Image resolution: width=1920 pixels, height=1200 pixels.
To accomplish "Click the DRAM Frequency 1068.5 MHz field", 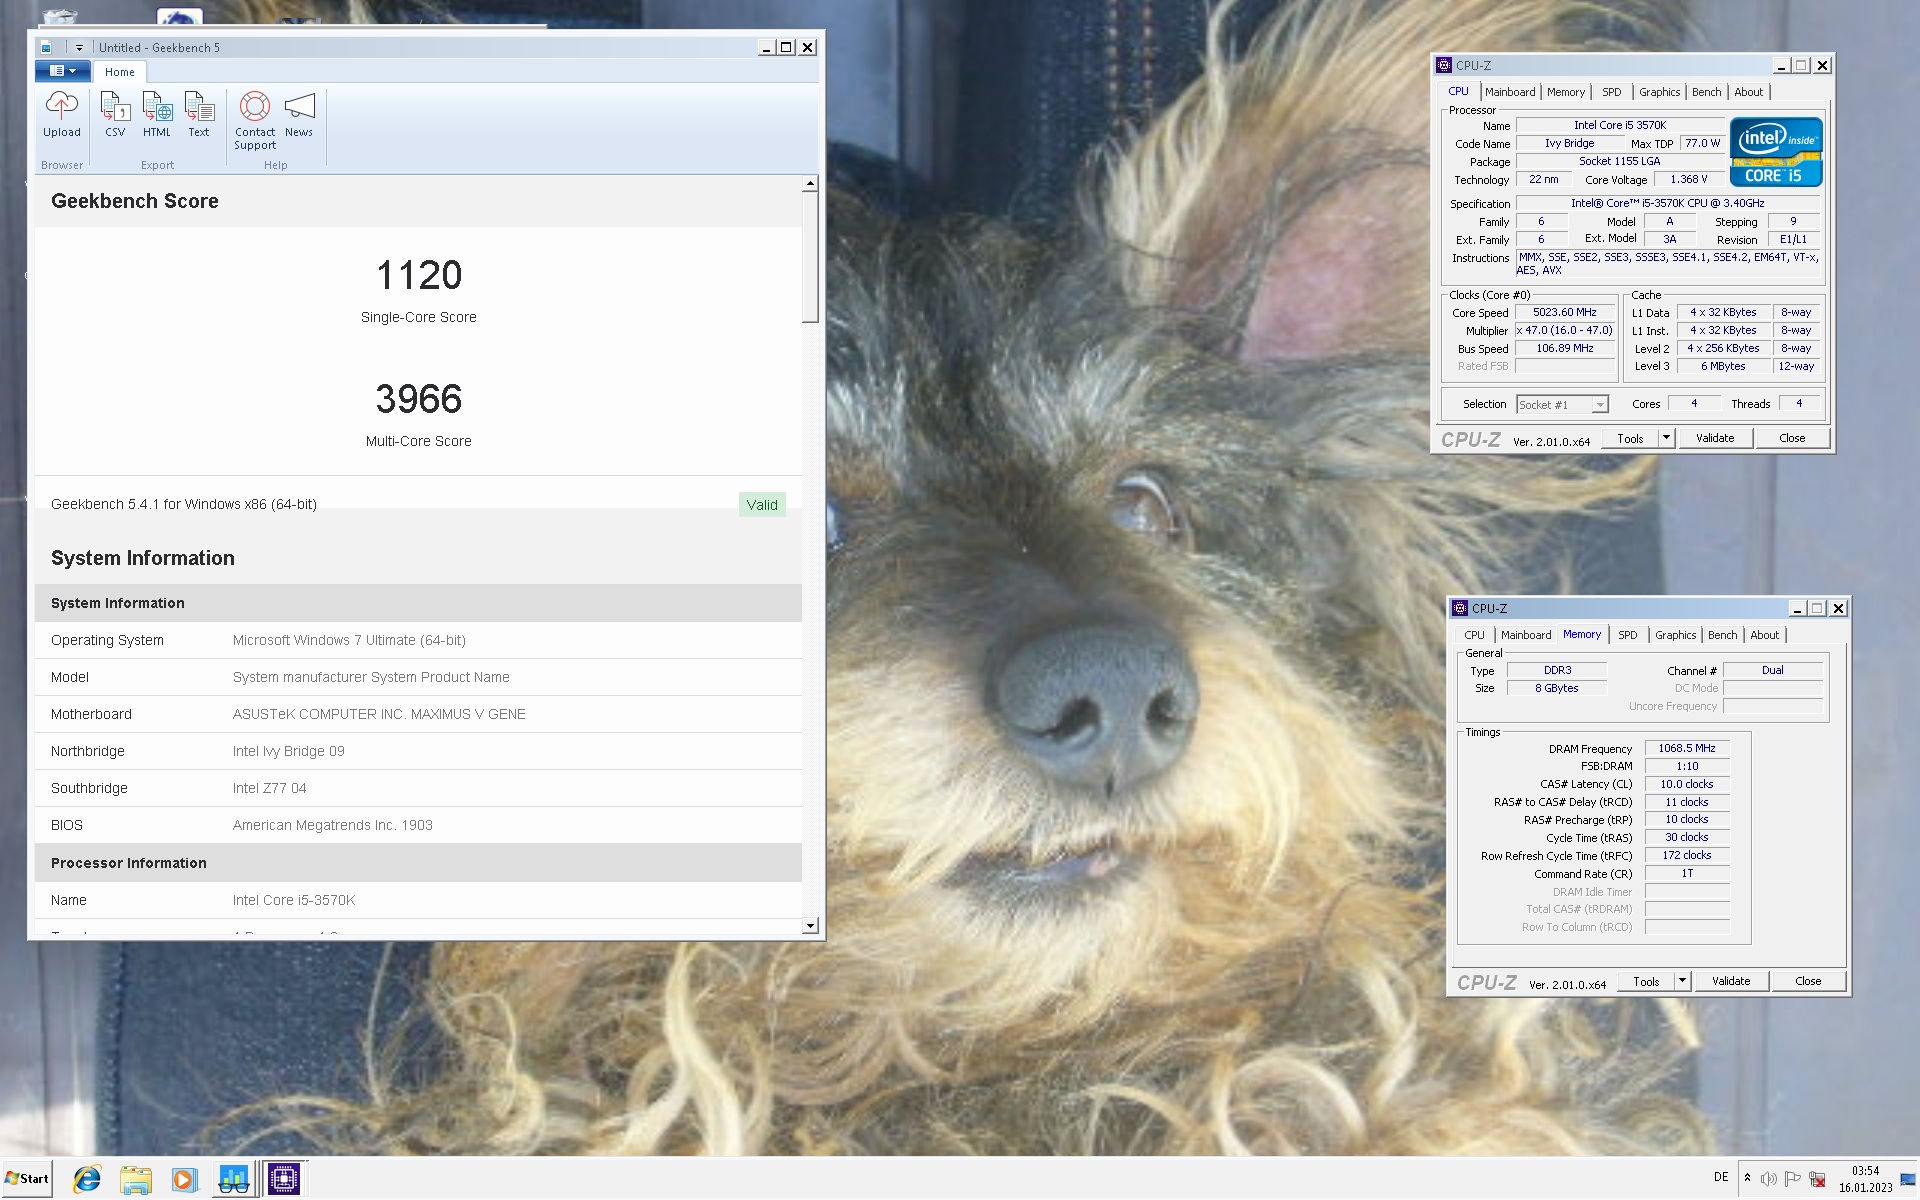I will pyautogui.click(x=1687, y=749).
